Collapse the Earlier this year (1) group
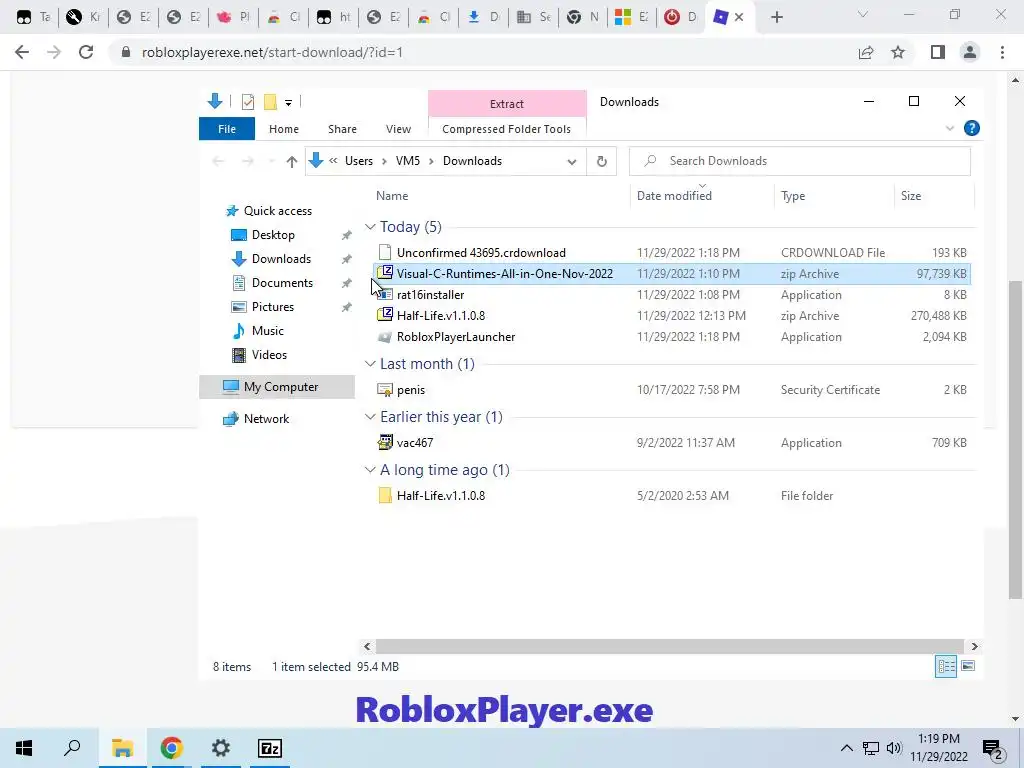This screenshot has height=768, width=1024. (x=370, y=417)
